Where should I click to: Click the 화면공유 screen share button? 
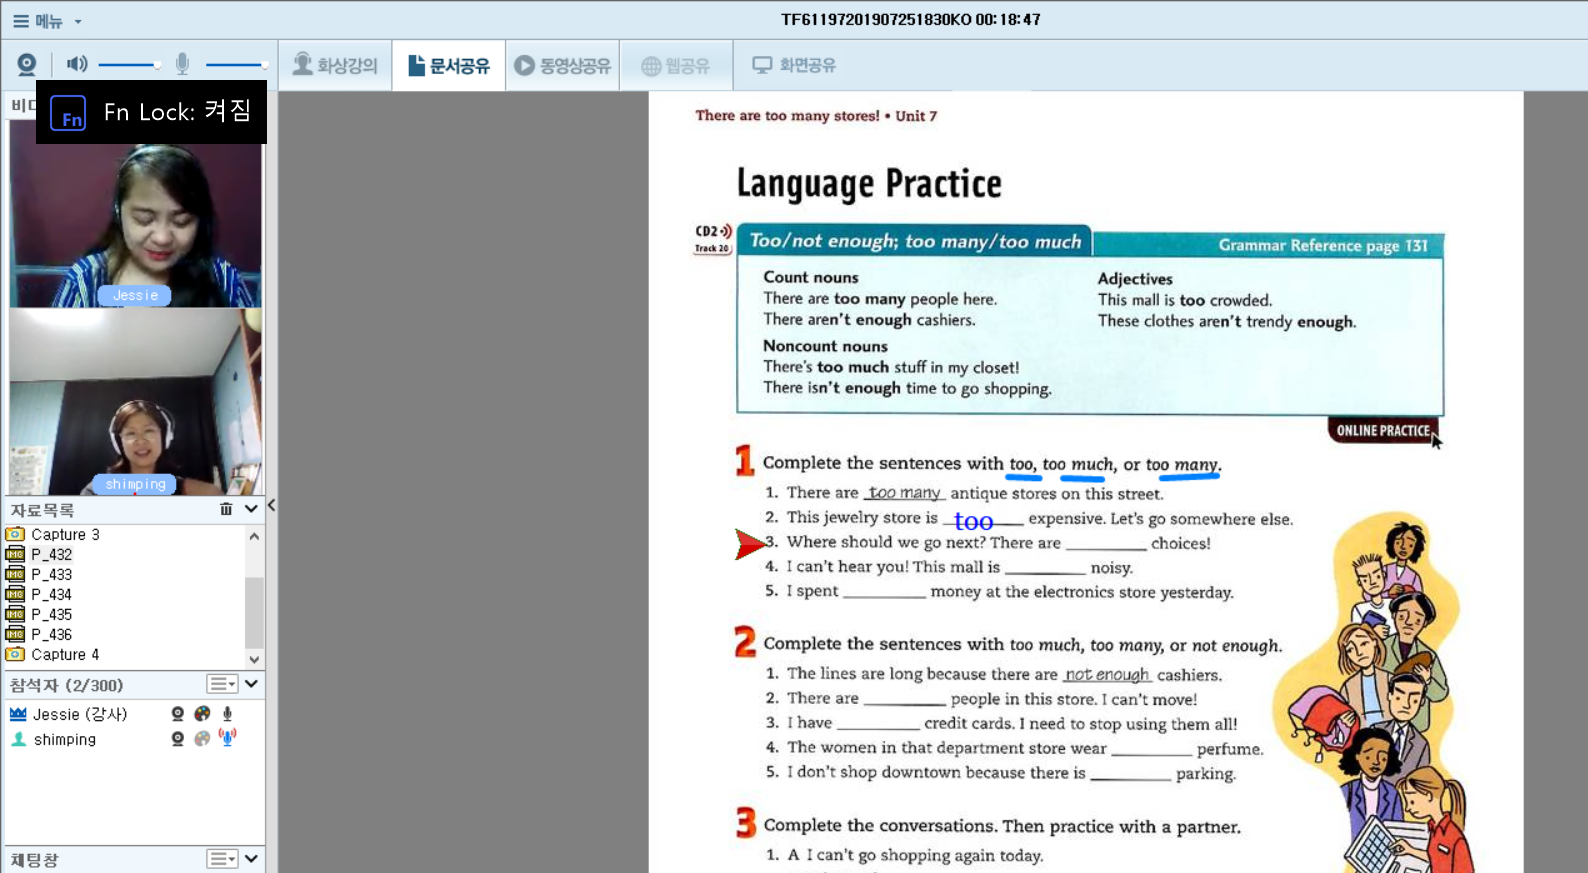[794, 66]
